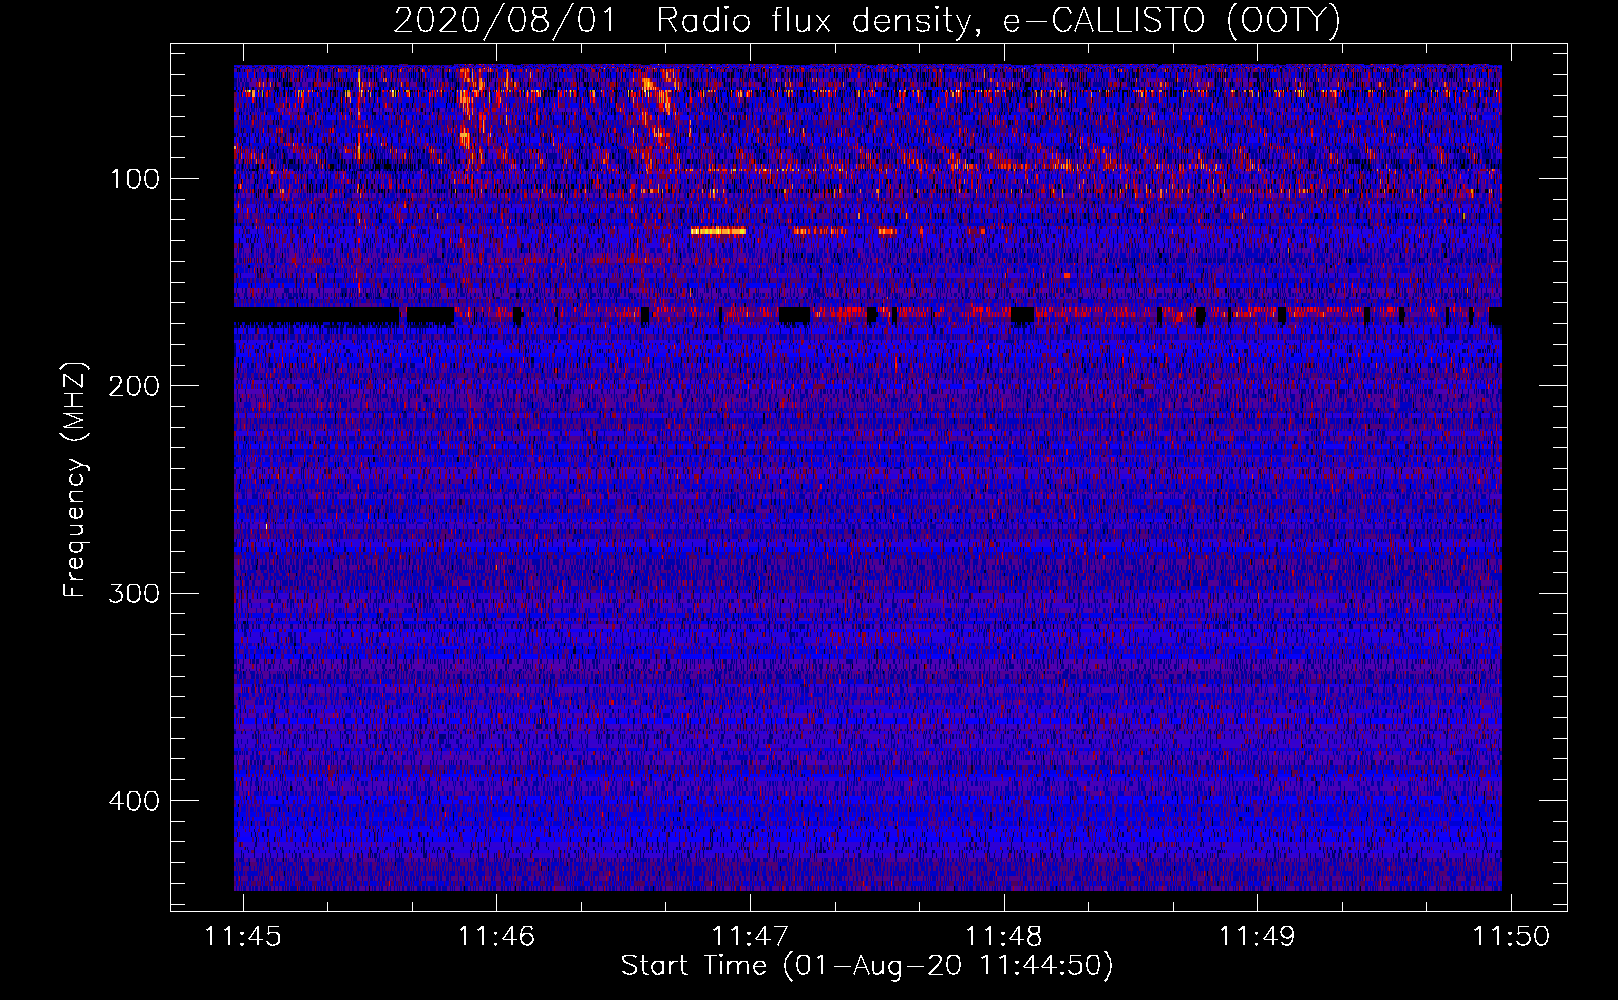Screen dimensions: 1618x1000
Task: Click the 11:48 time tick label
Action: [1004, 936]
